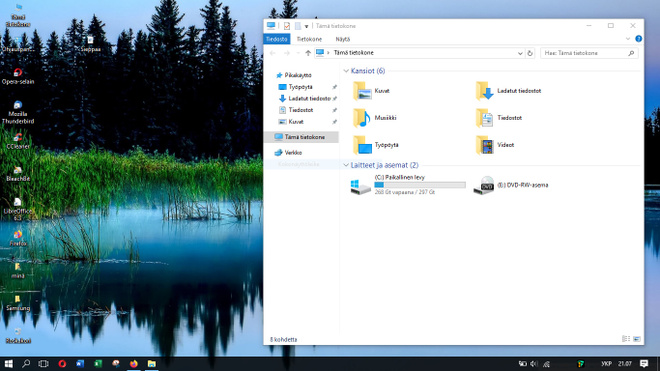
Task: Collapse the Kansiot (6) group
Action: click(x=346, y=71)
